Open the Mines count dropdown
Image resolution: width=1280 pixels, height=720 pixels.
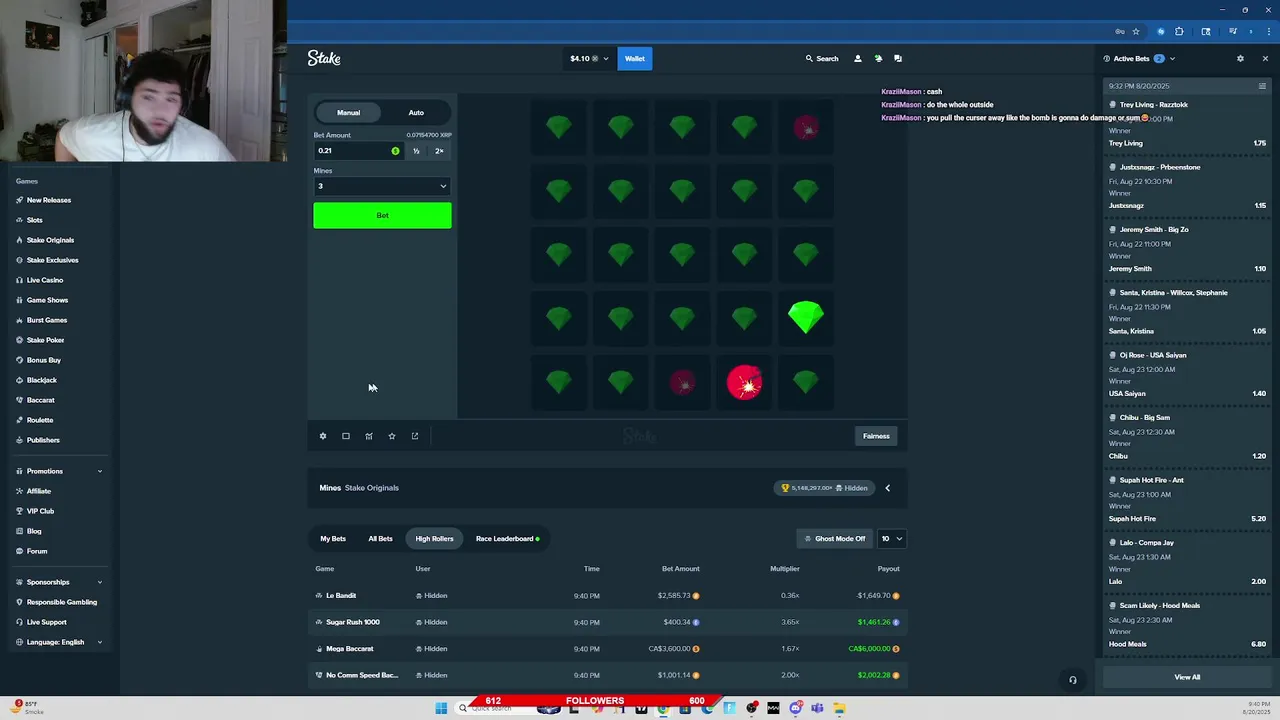tap(382, 186)
